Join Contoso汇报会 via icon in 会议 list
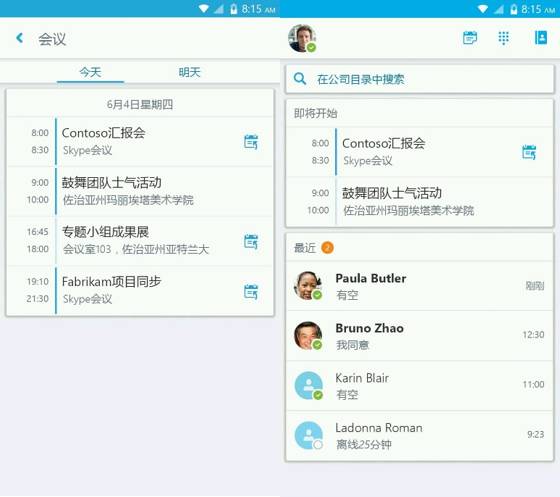 pyautogui.click(x=251, y=142)
